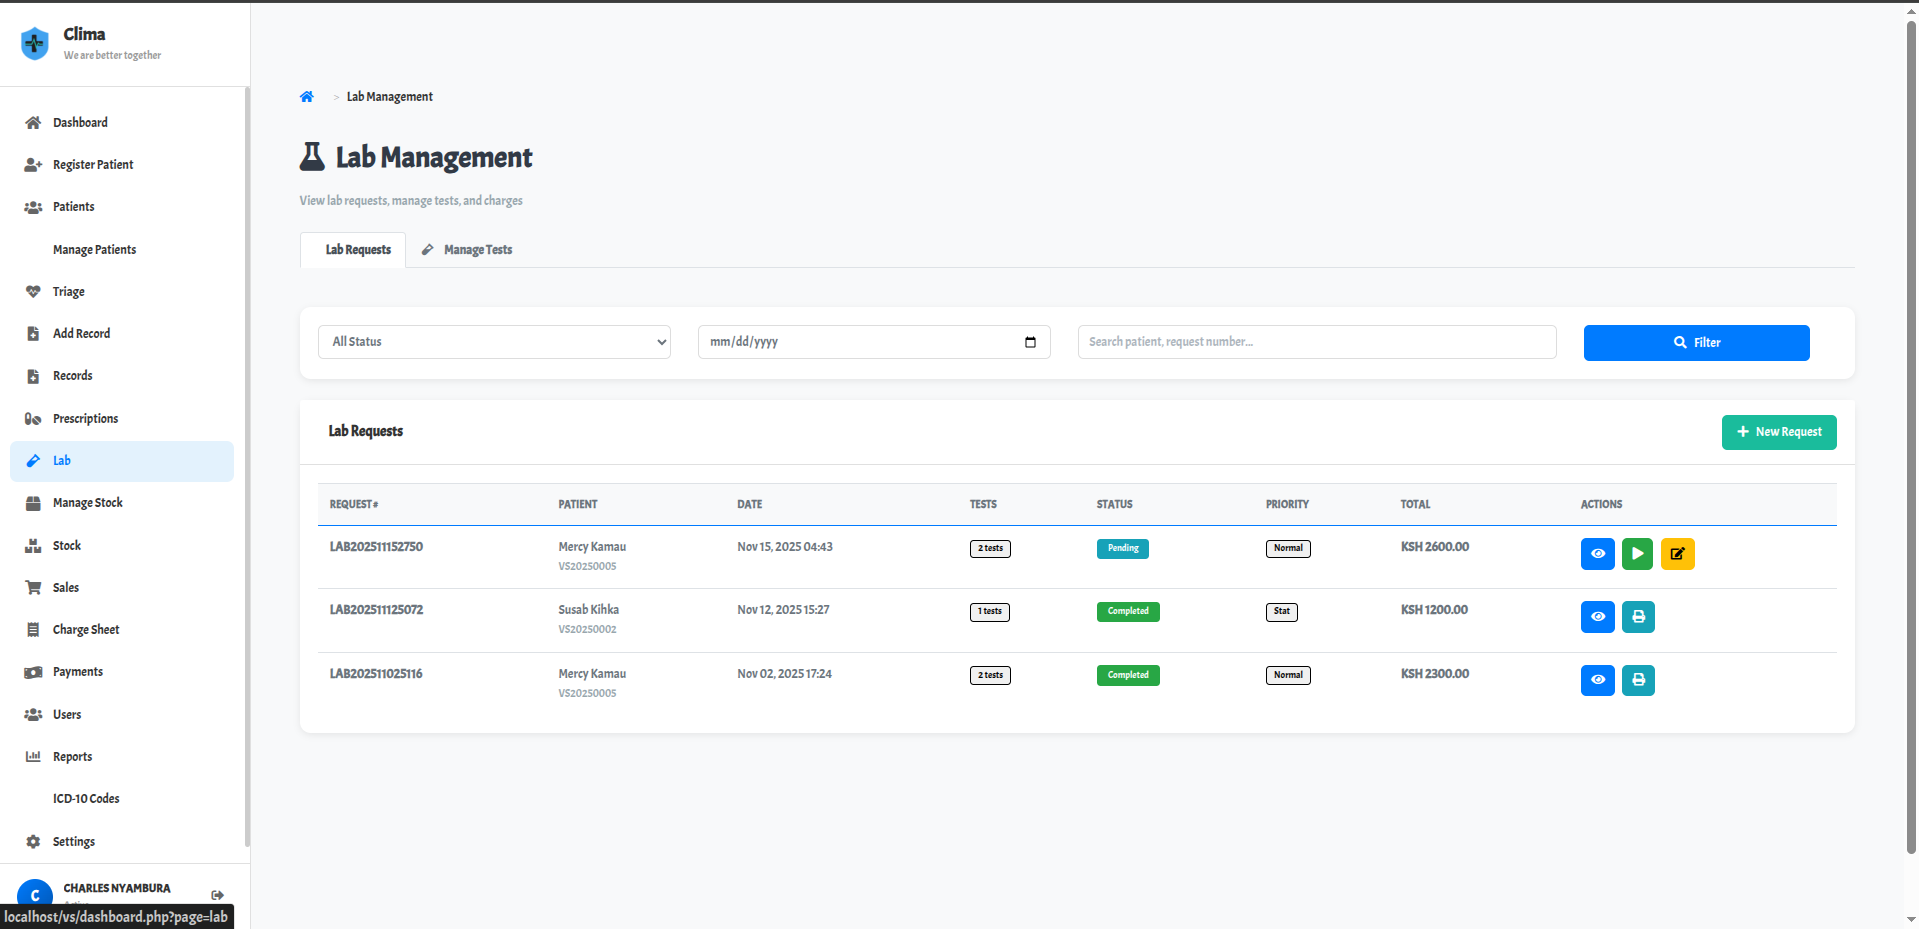Edit the pending lab request LAB202511152750
1919x929 pixels.
1677,553
